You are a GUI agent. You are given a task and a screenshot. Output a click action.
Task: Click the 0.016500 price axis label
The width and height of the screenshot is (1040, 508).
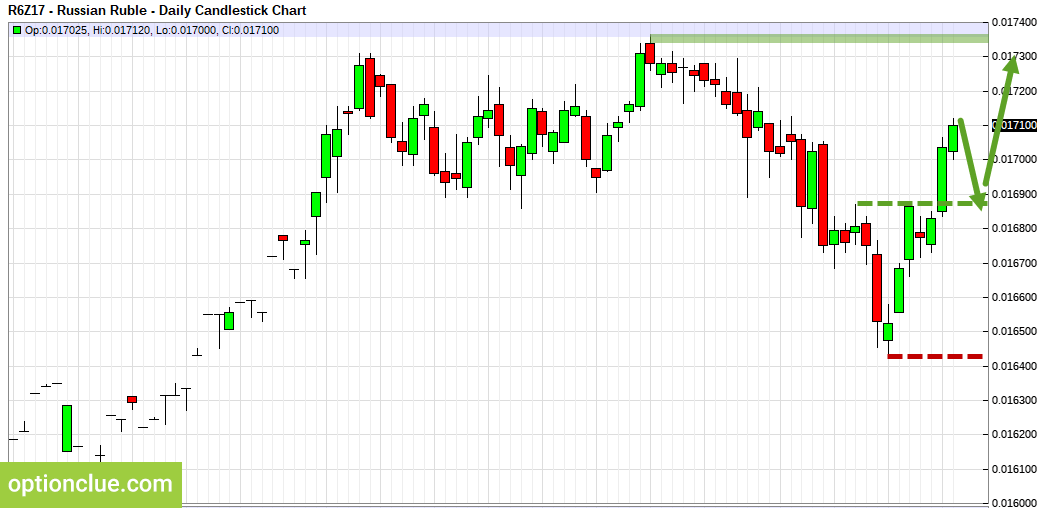[1014, 331]
